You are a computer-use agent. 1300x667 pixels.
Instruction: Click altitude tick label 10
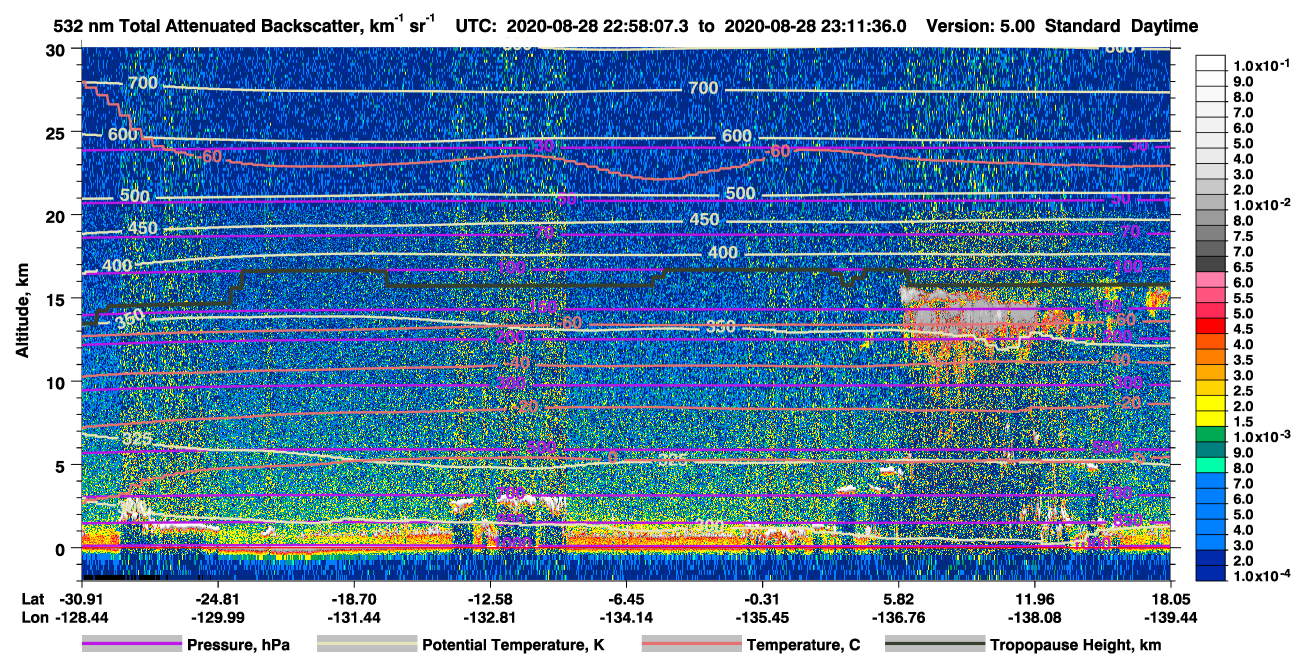coord(58,381)
